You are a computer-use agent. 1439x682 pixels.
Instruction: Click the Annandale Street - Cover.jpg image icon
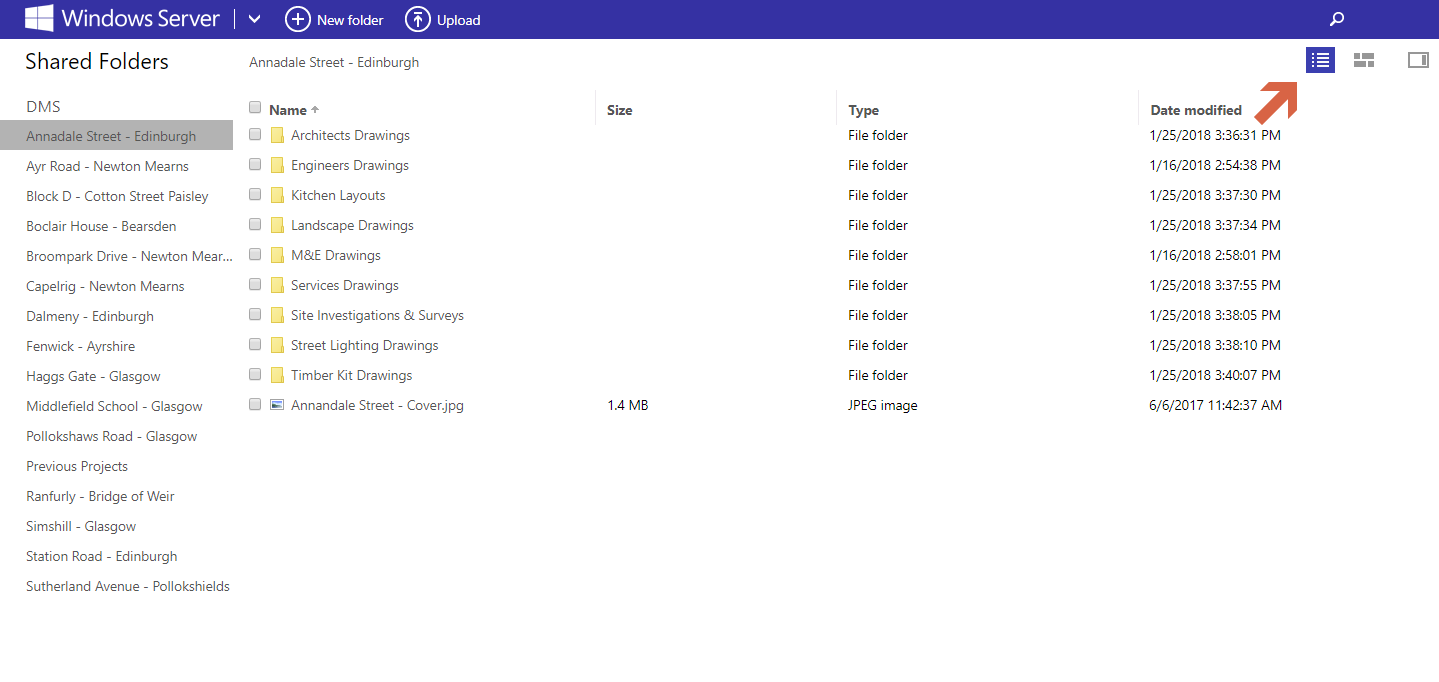(277, 405)
